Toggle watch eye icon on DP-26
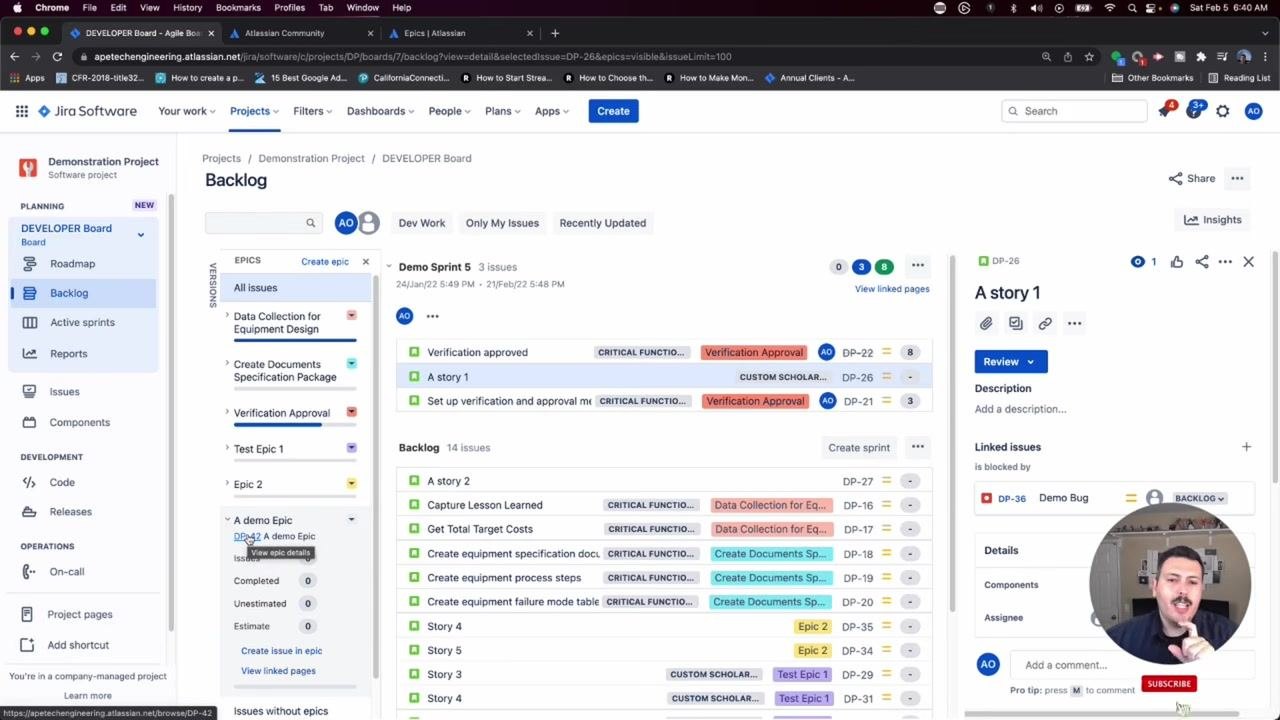Viewport: 1280px width, 720px height. coord(1138,262)
